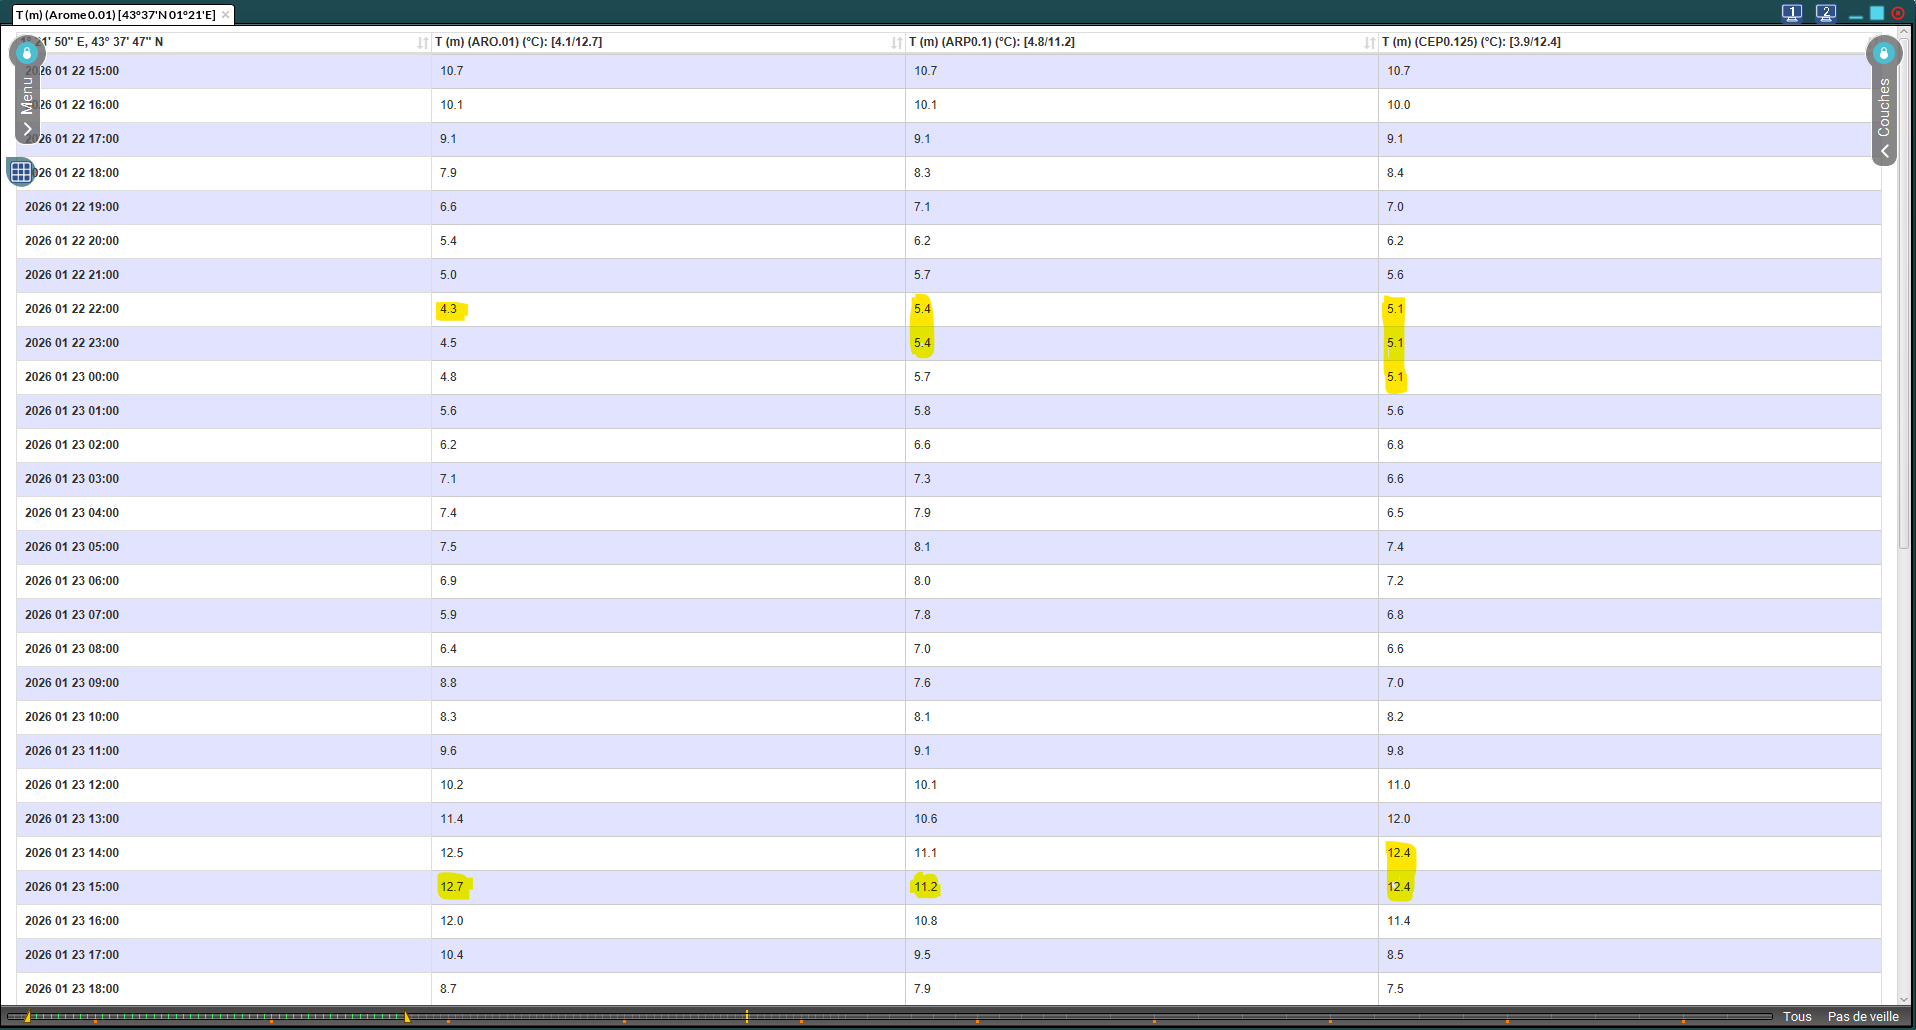Click the CEP0.125 temperature column header
Image resolution: width=1916 pixels, height=1030 pixels.
tap(1470, 42)
